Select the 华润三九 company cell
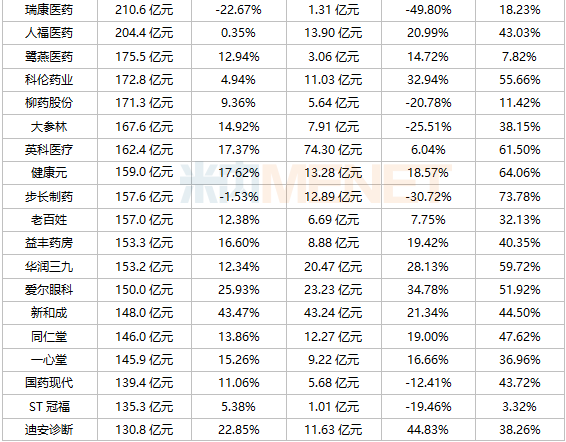The height and width of the screenshot is (442, 566). pos(49,266)
